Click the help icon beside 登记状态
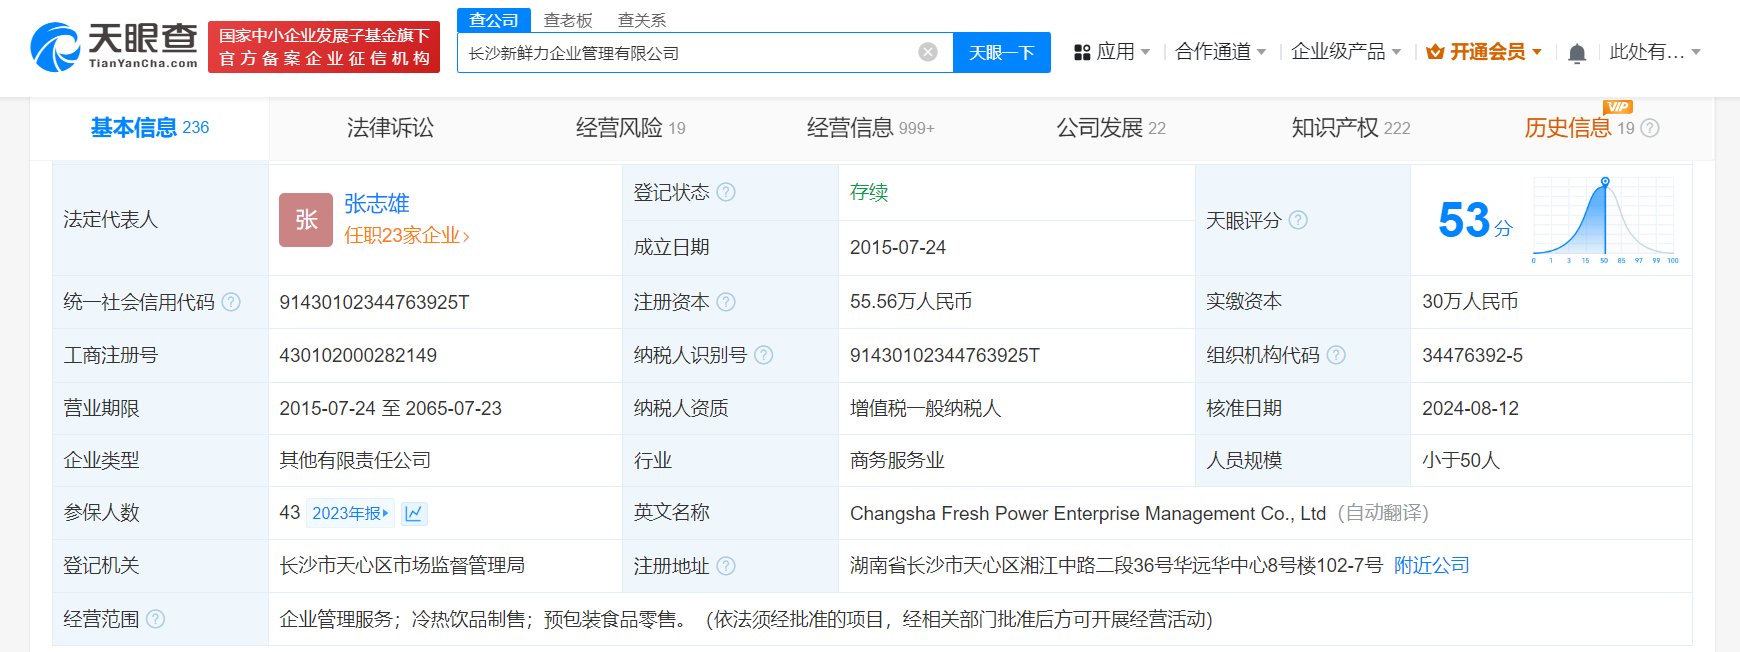 (726, 192)
